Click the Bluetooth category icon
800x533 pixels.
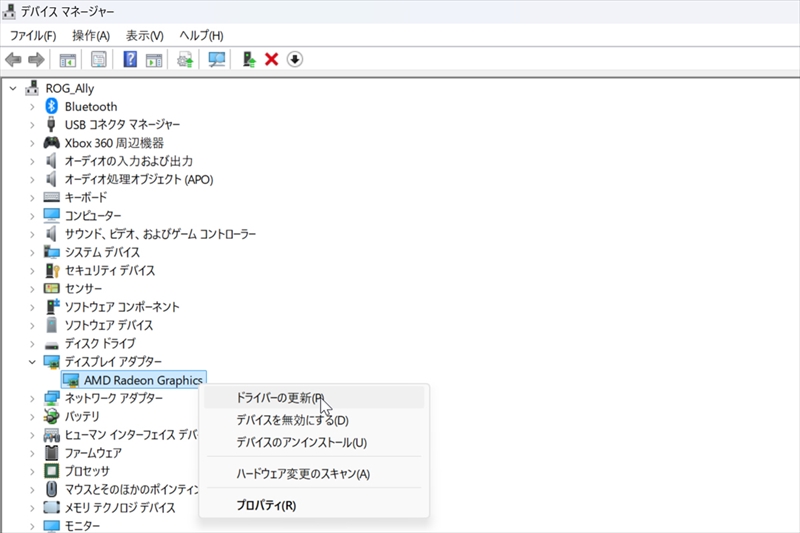(x=52, y=106)
